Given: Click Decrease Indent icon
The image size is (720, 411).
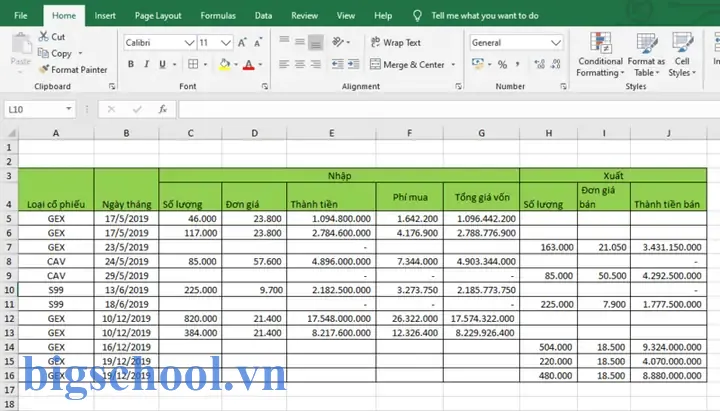Looking at the screenshot, I should click(338, 64).
